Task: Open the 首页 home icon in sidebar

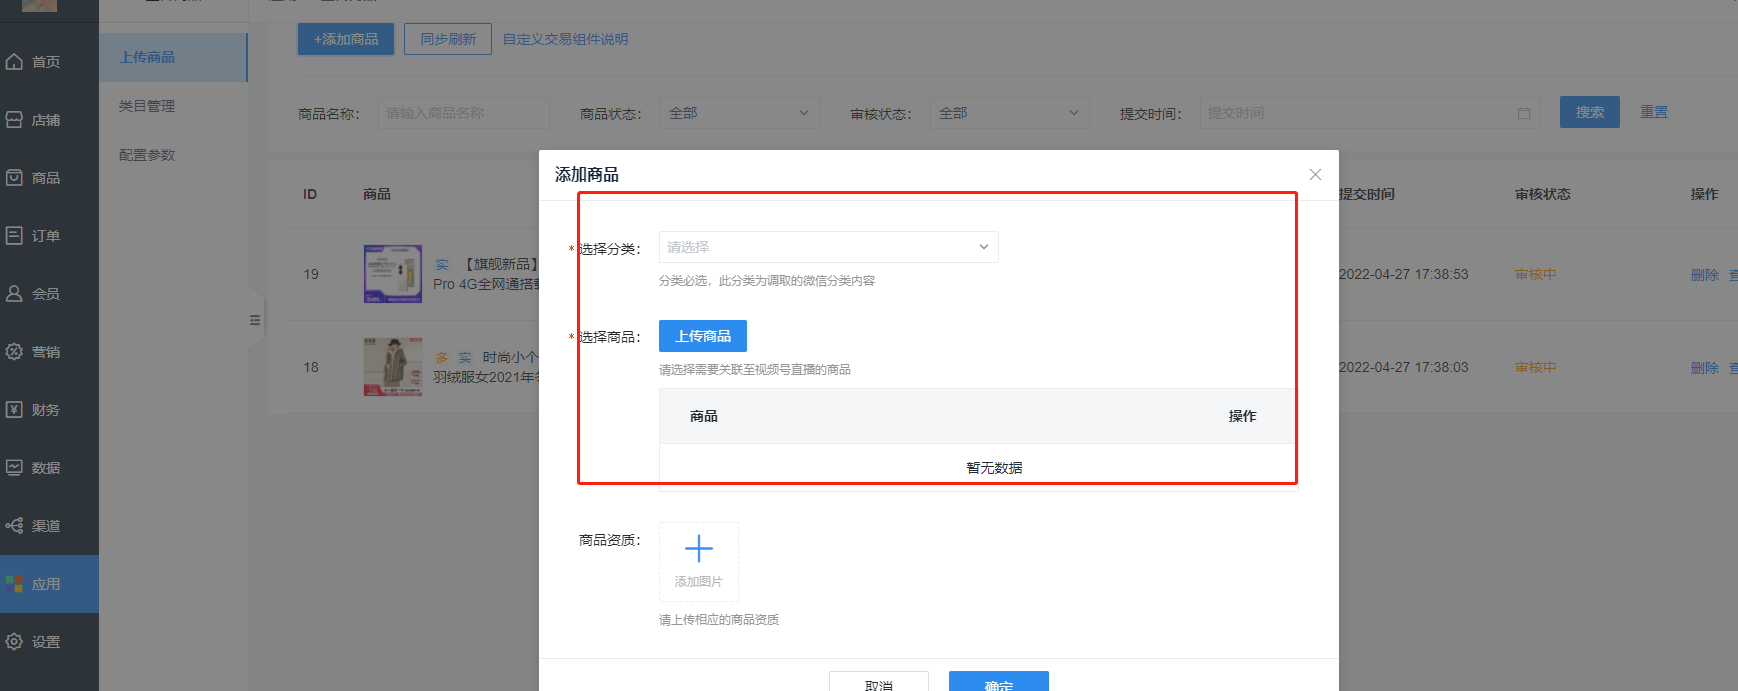Action: [14, 62]
